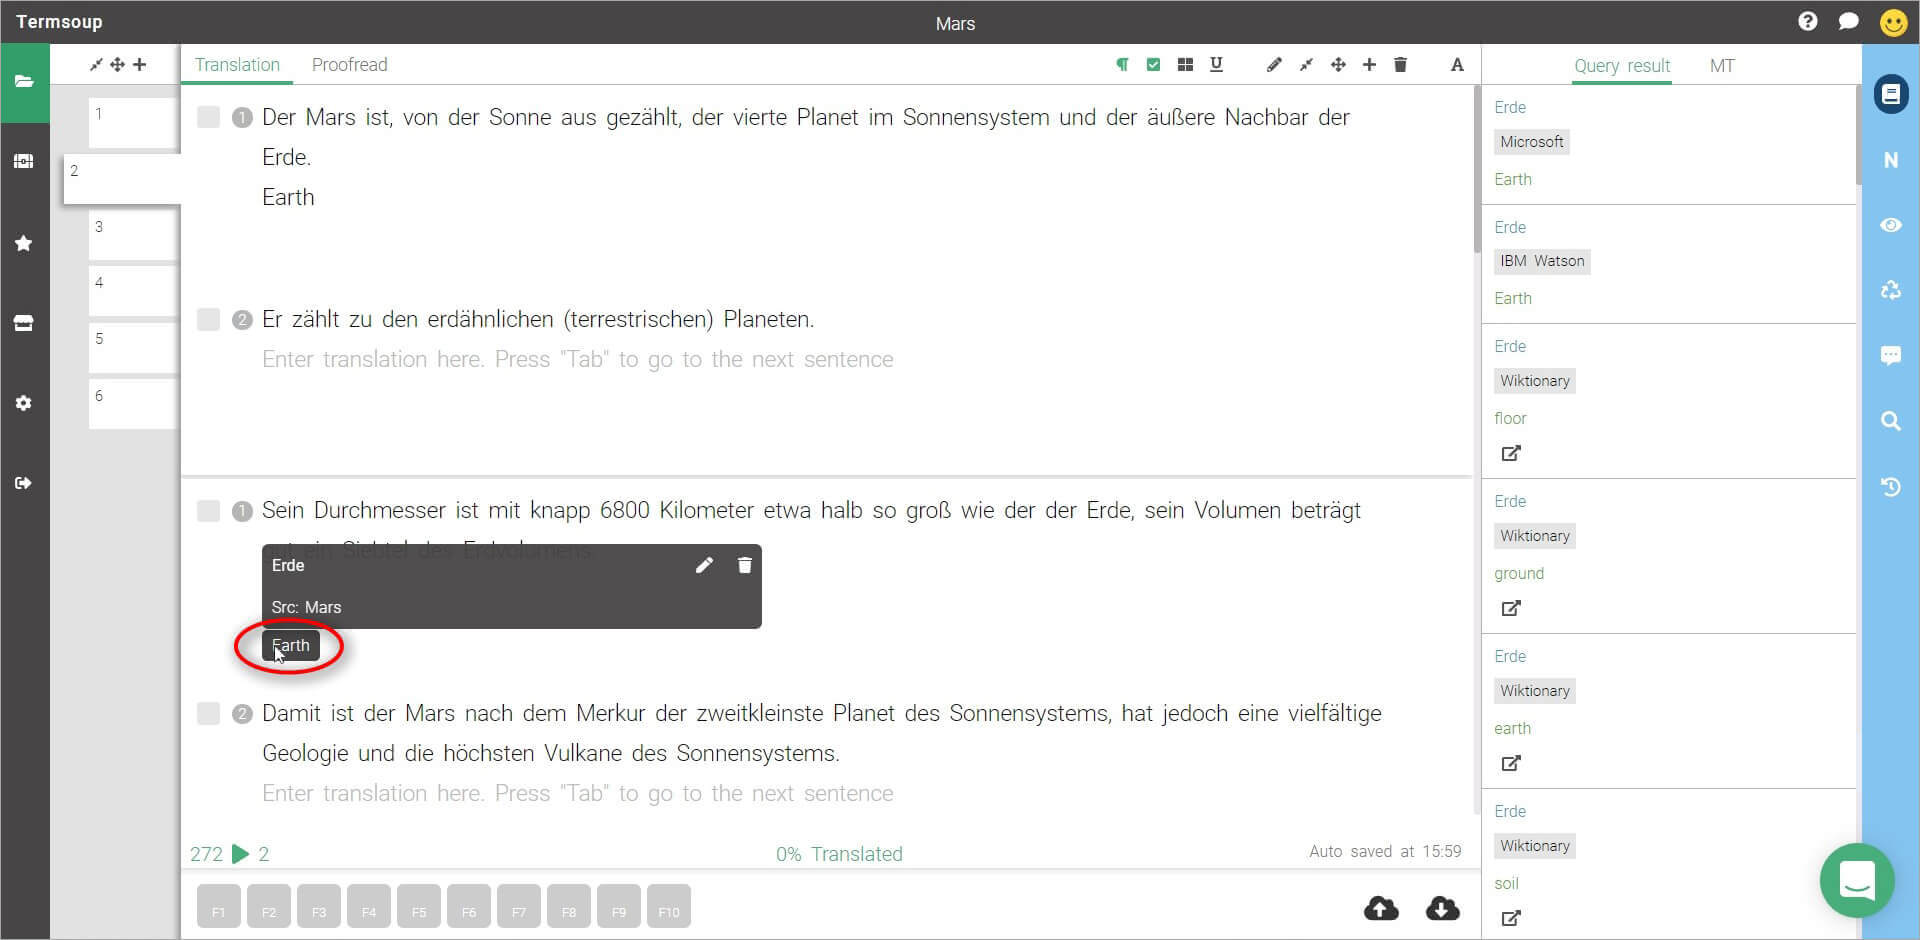This screenshot has height=940, width=1920.
Task: Click the editor vertical scrollbar
Action: 1477,170
